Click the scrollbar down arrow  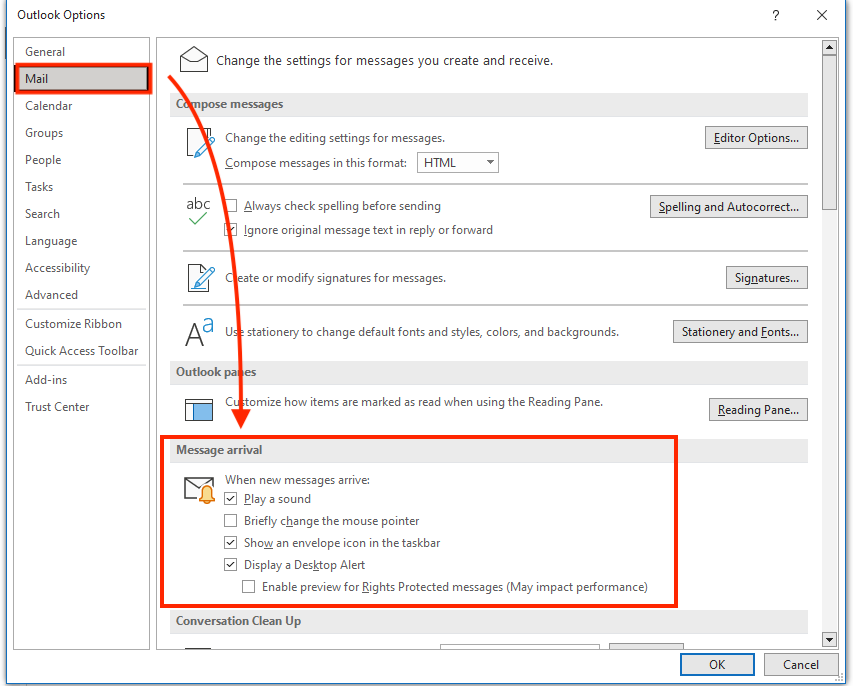(x=829, y=640)
